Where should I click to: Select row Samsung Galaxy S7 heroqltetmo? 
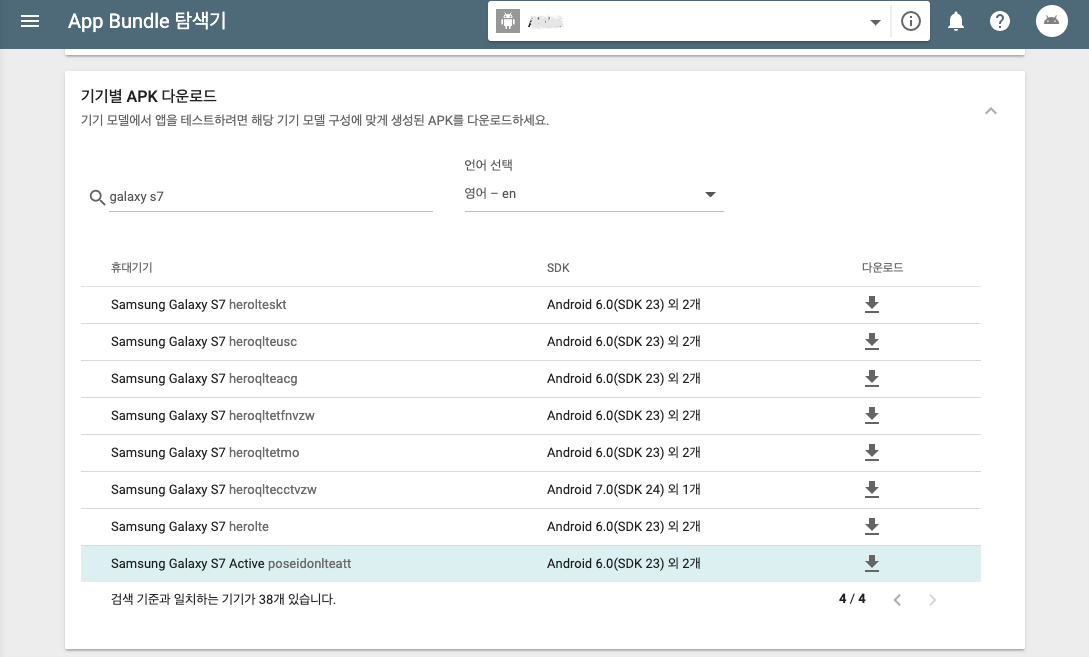pyautogui.click(x=531, y=453)
